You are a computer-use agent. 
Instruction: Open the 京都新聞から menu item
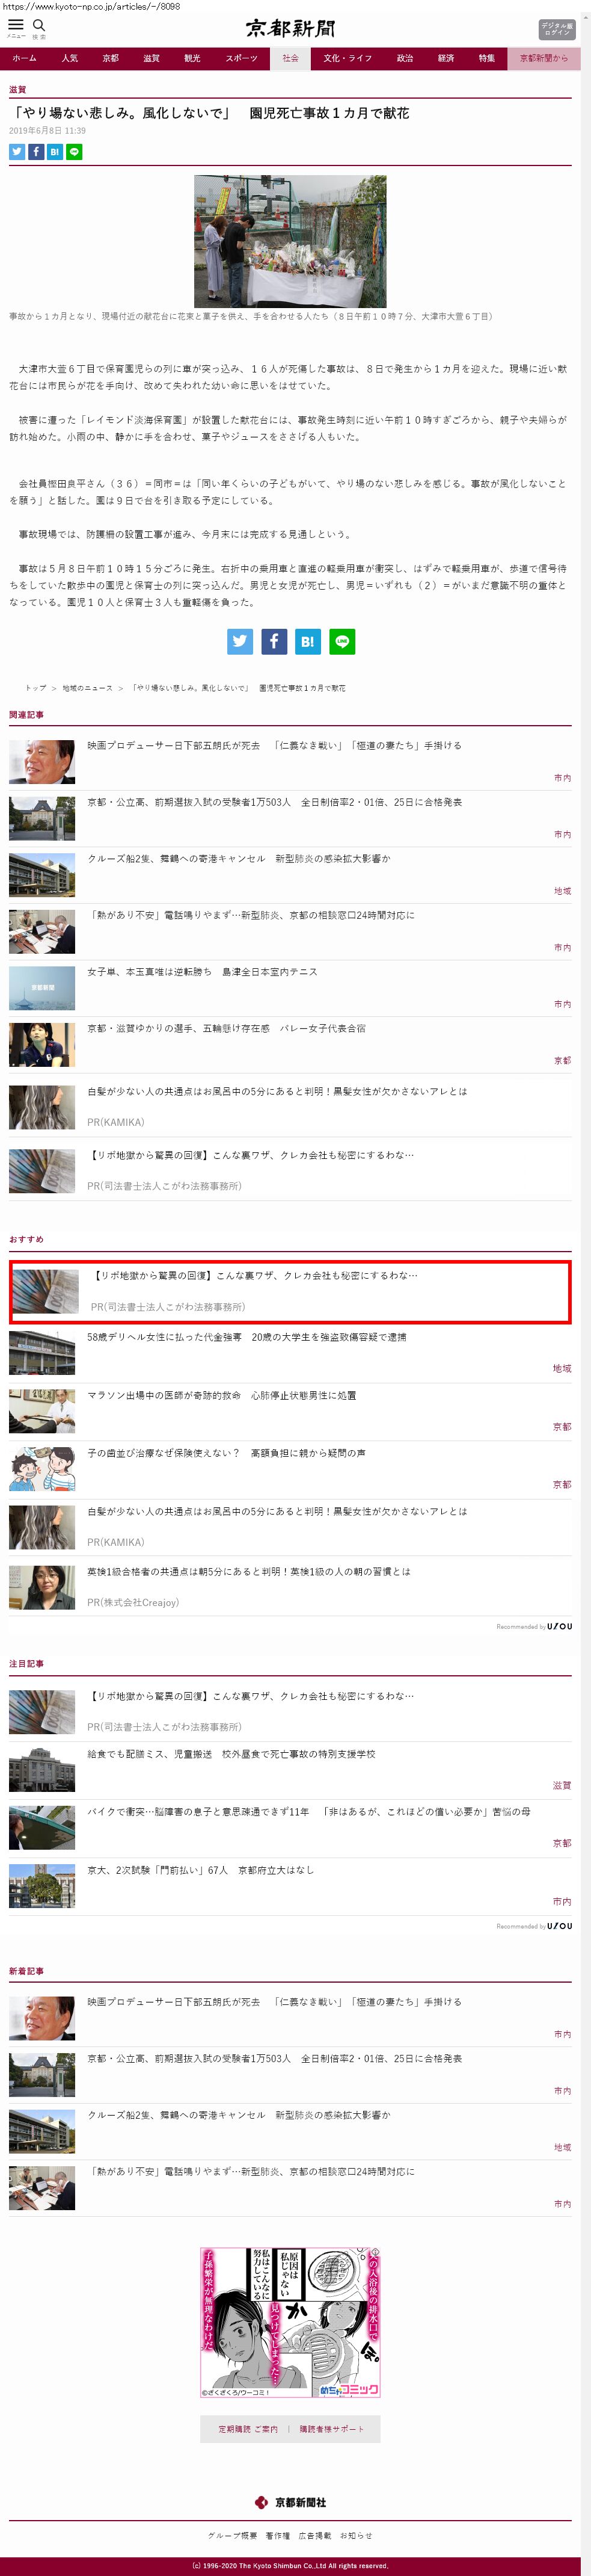pos(543,58)
